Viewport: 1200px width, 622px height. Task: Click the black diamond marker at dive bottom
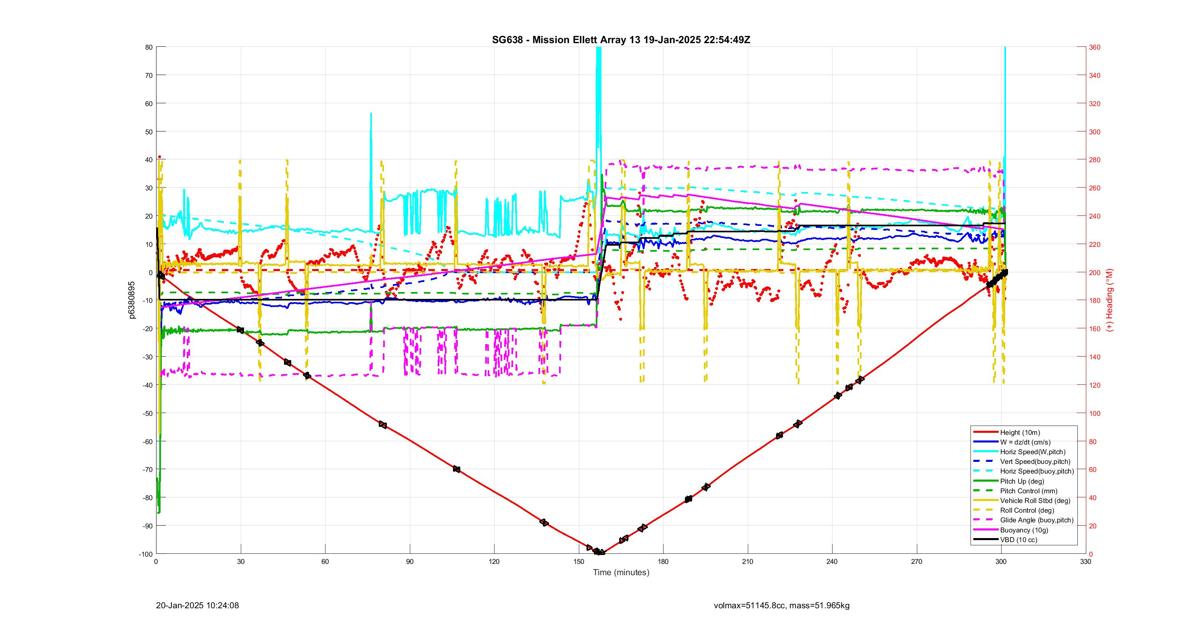(x=599, y=552)
